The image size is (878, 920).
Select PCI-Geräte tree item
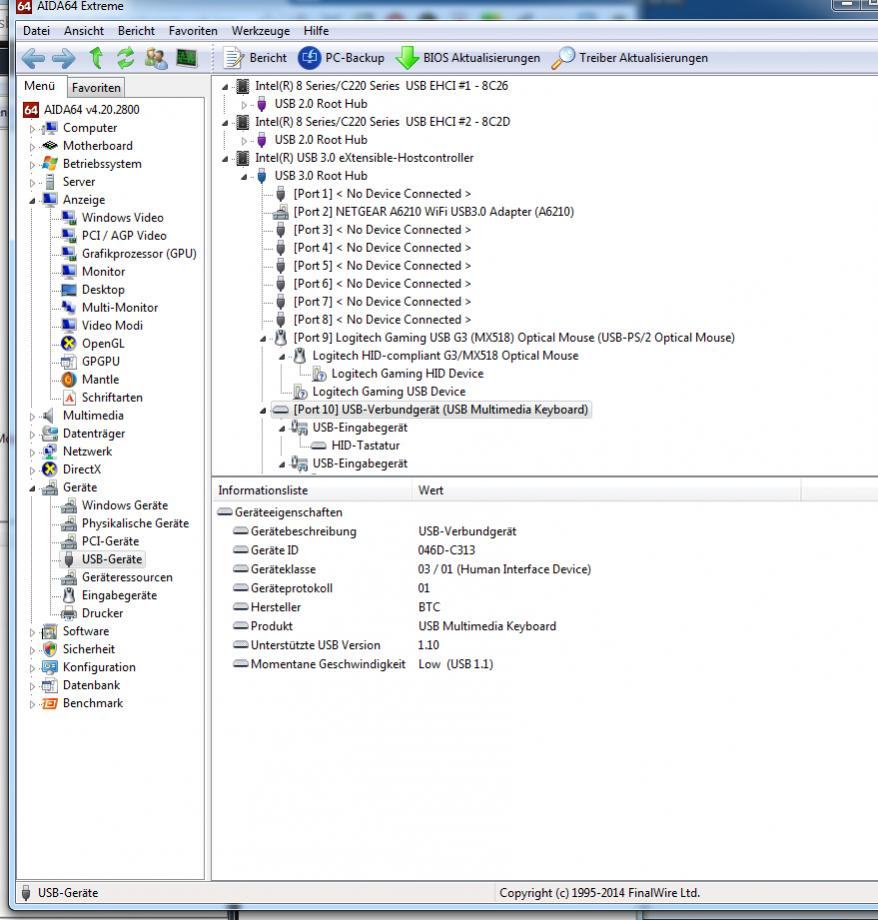point(110,542)
